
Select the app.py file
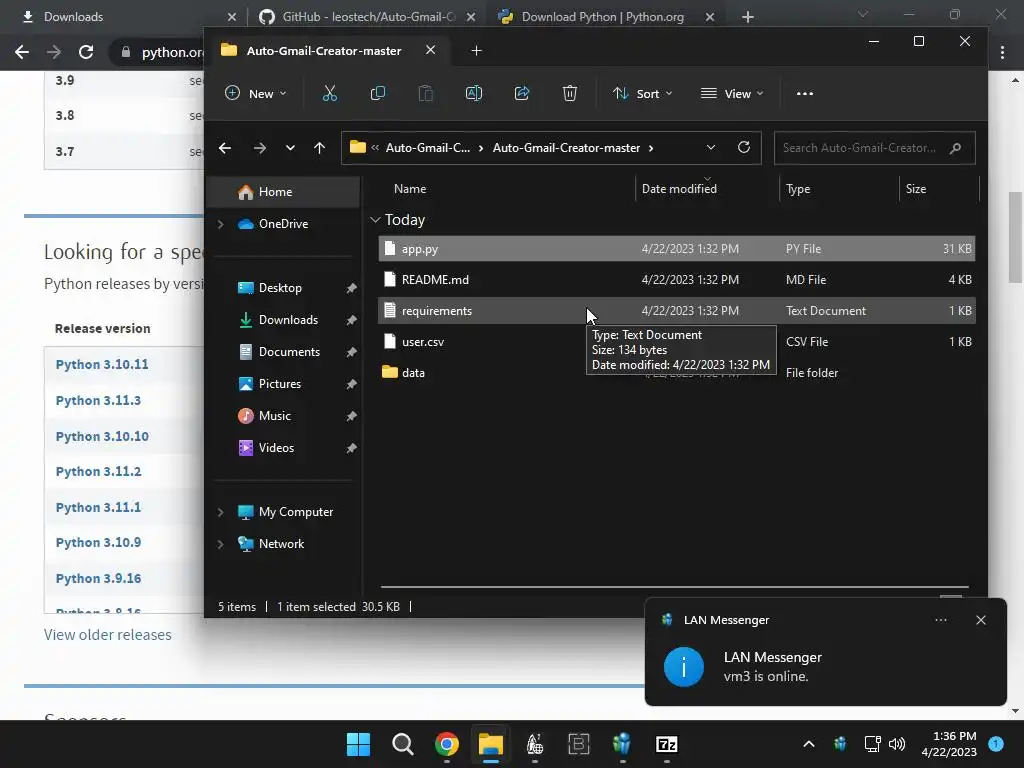pyautogui.click(x=677, y=249)
